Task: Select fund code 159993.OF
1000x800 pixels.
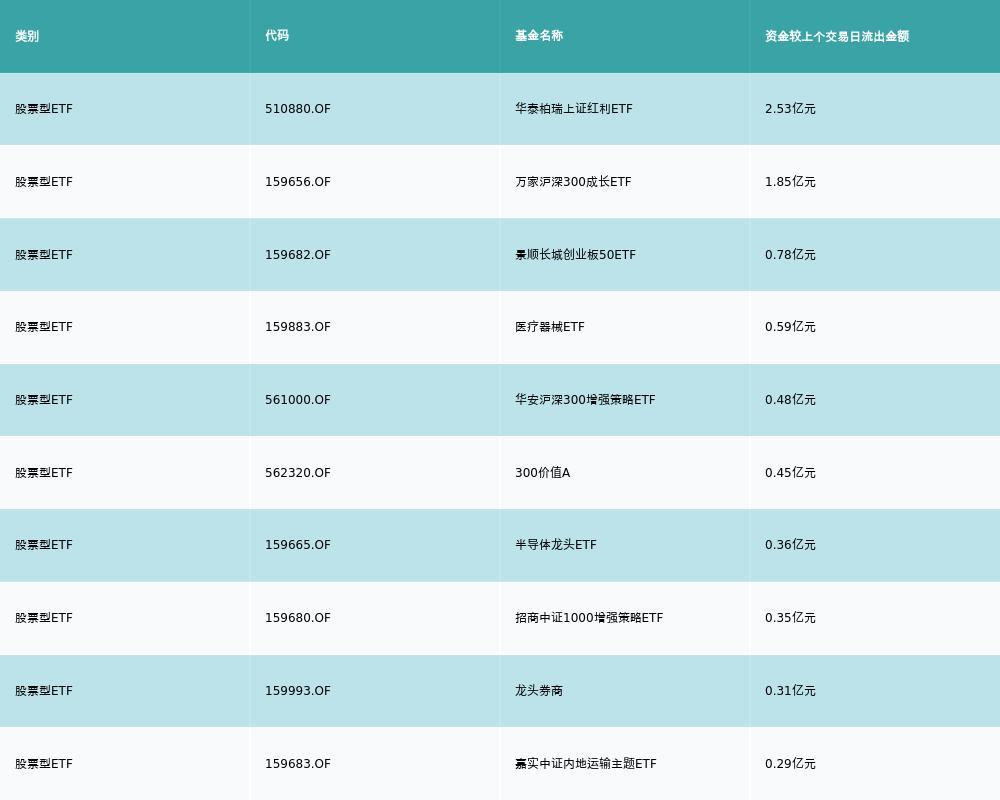Action: [298, 691]
